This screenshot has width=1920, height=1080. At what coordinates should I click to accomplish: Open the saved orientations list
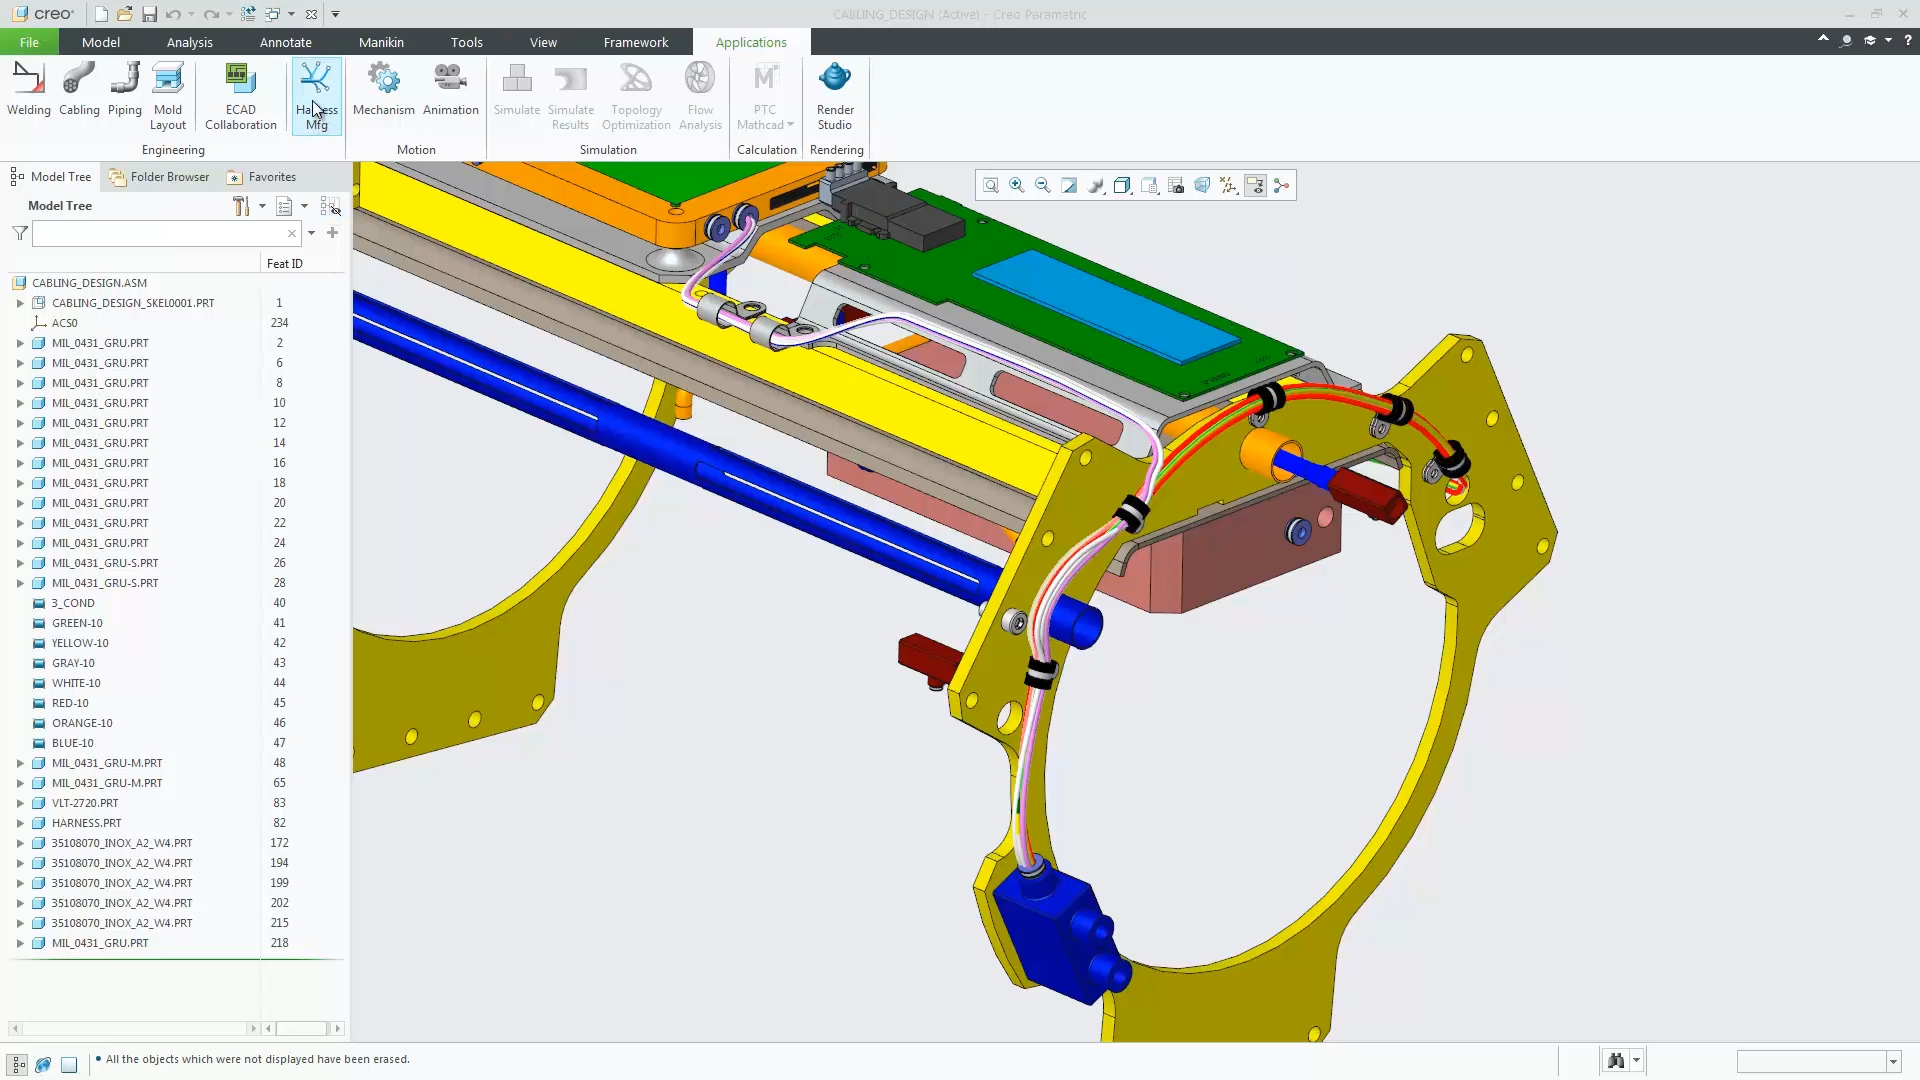(1149, 186)
